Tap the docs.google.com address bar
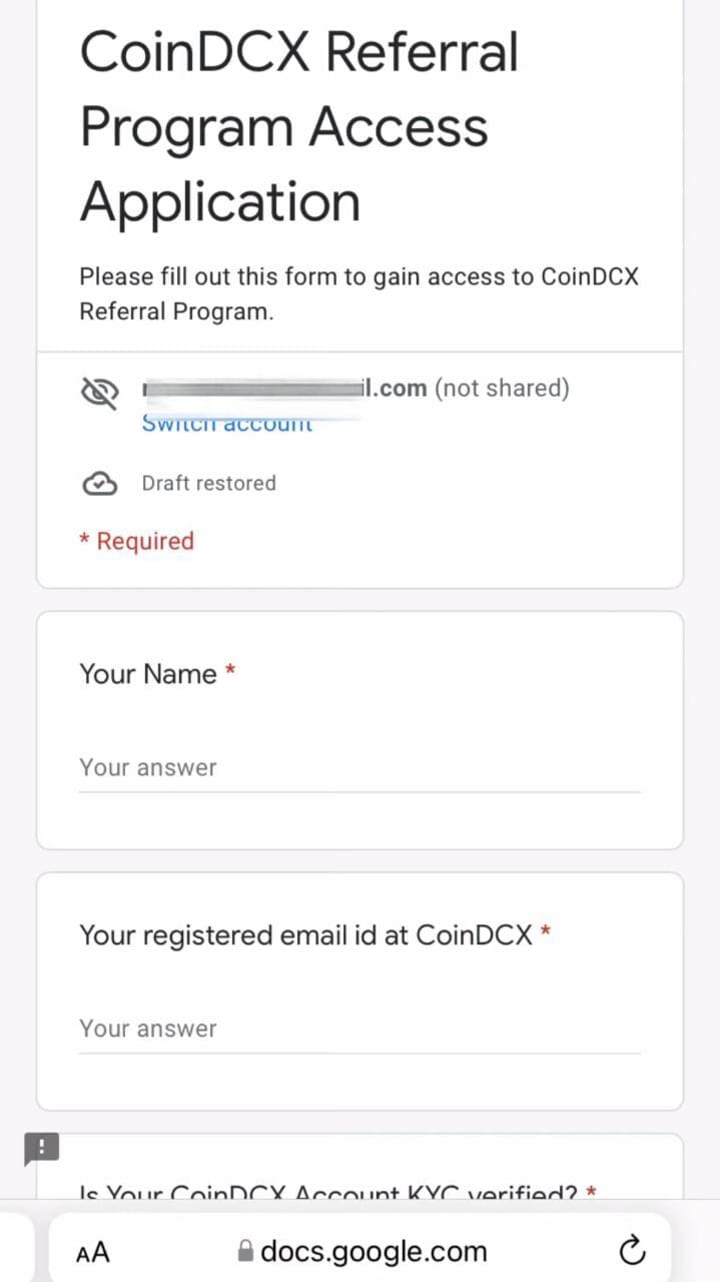This screenshot has width=720, height=1282. tap(372, 1251)
